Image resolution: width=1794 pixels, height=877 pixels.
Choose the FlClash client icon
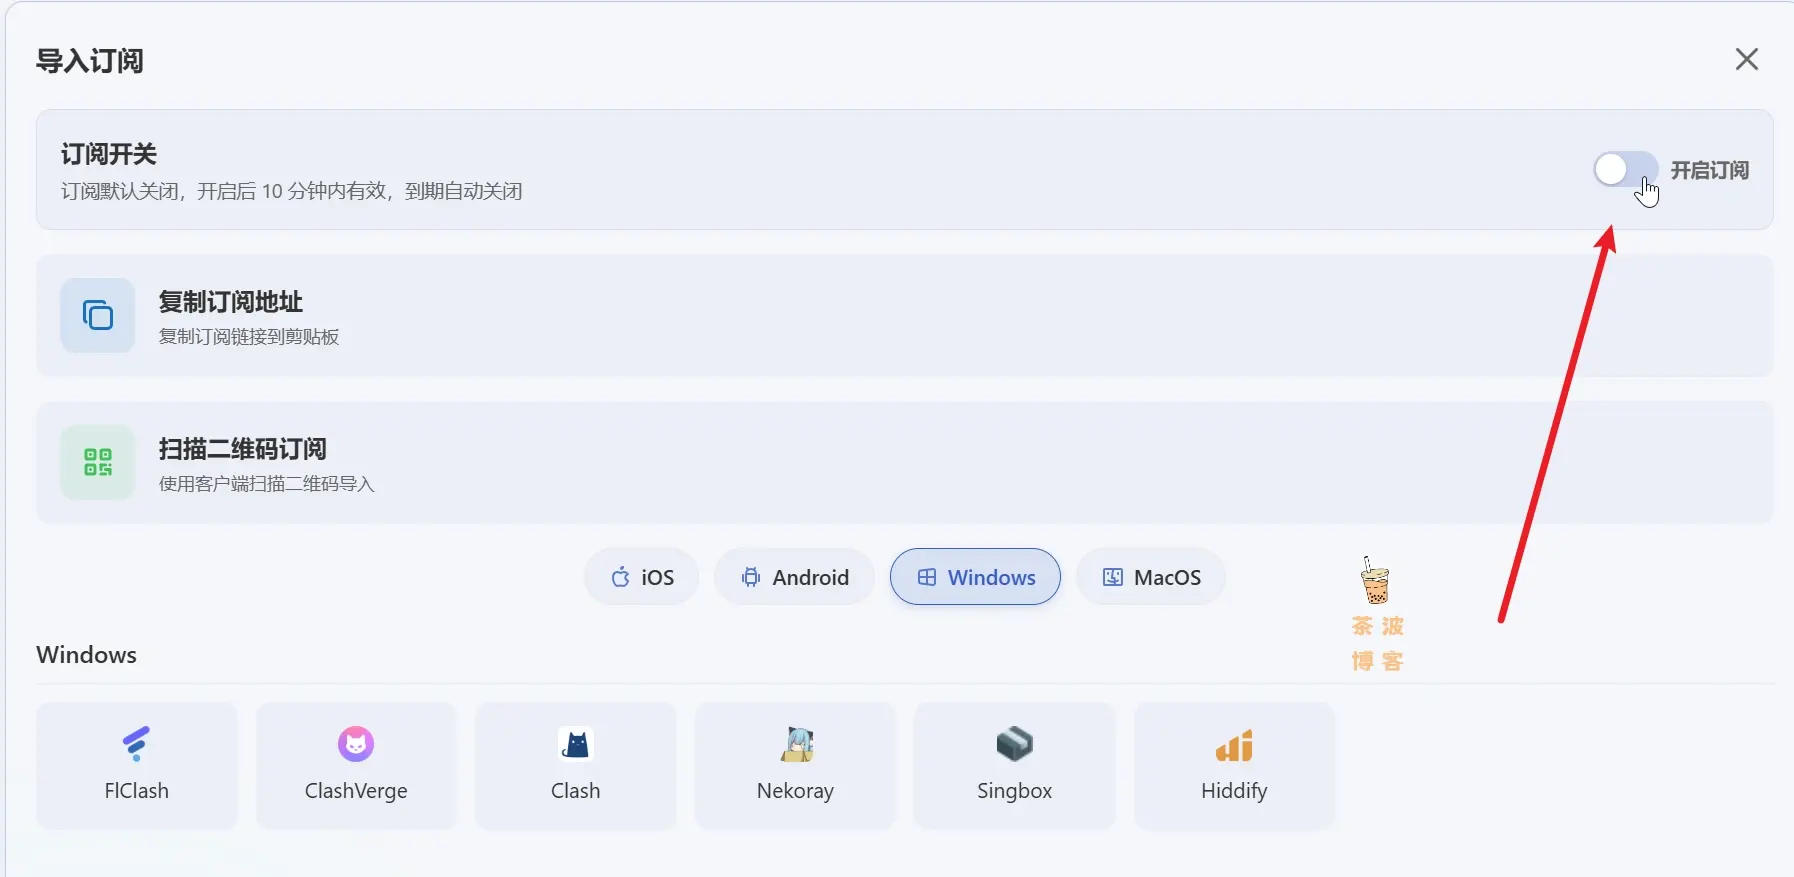136,744
